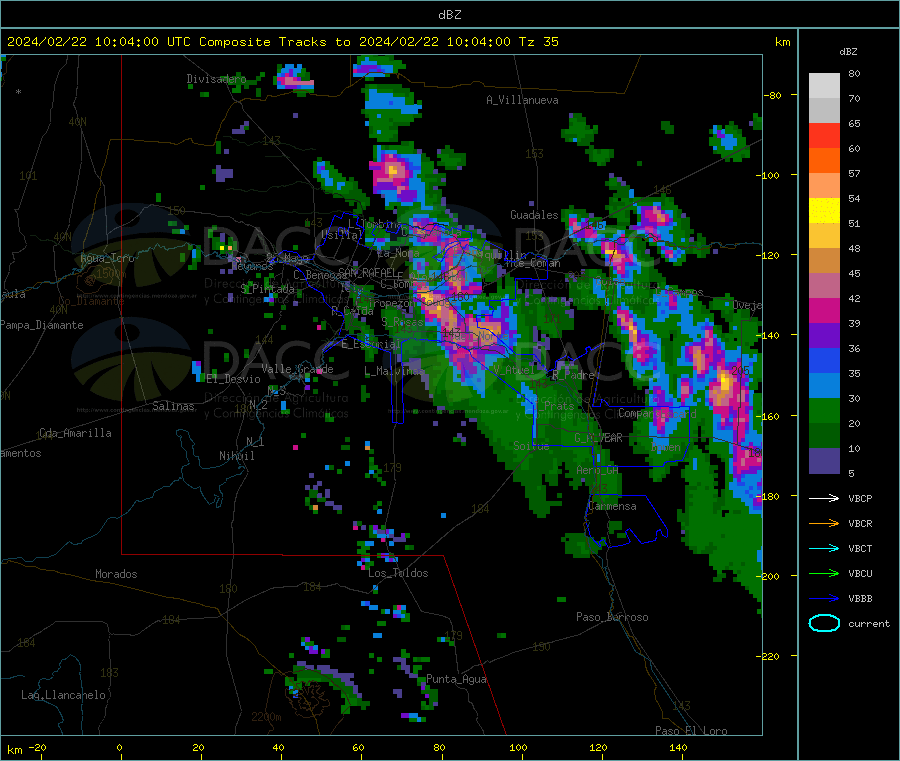
Task: Click the 'SAN_RAFAEL' map label
Action: click(367, 272)
